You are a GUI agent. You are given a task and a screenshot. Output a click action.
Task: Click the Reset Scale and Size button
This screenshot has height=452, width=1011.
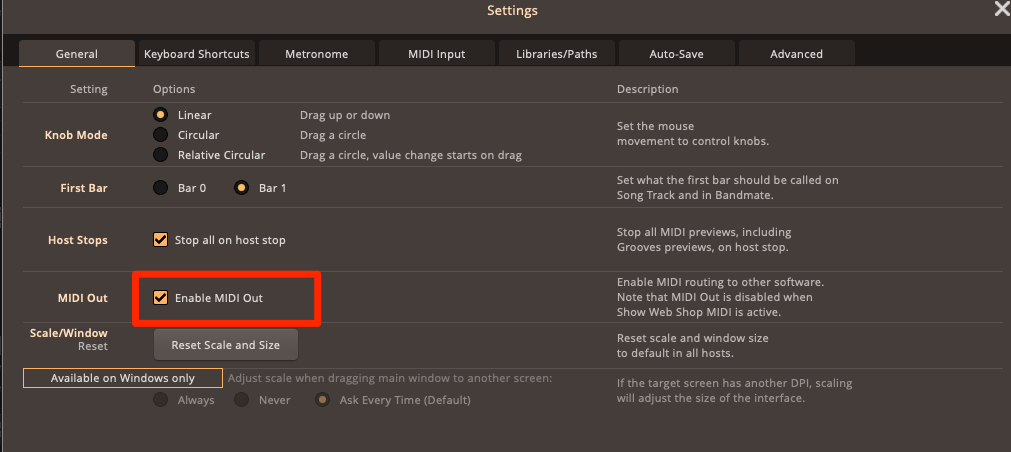(x=225, y=345)
